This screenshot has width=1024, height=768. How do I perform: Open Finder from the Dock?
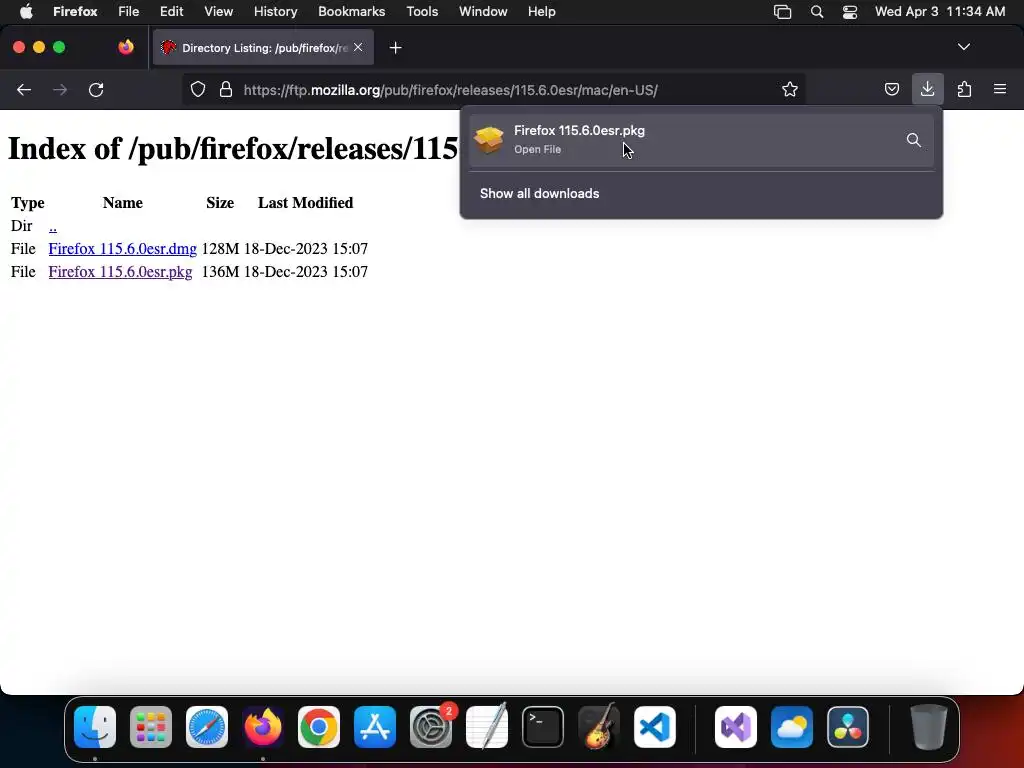[x=95, y=727]
